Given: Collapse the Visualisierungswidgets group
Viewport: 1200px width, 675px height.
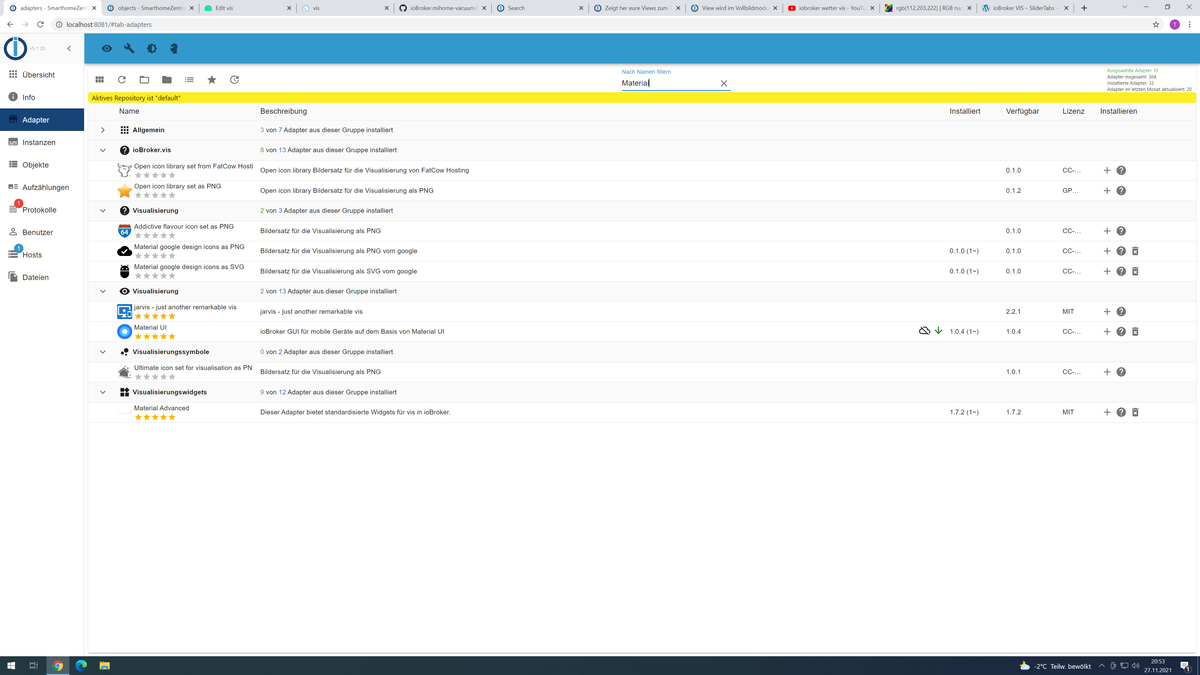Looking at the screenshot, I should [x=103, y=392].
